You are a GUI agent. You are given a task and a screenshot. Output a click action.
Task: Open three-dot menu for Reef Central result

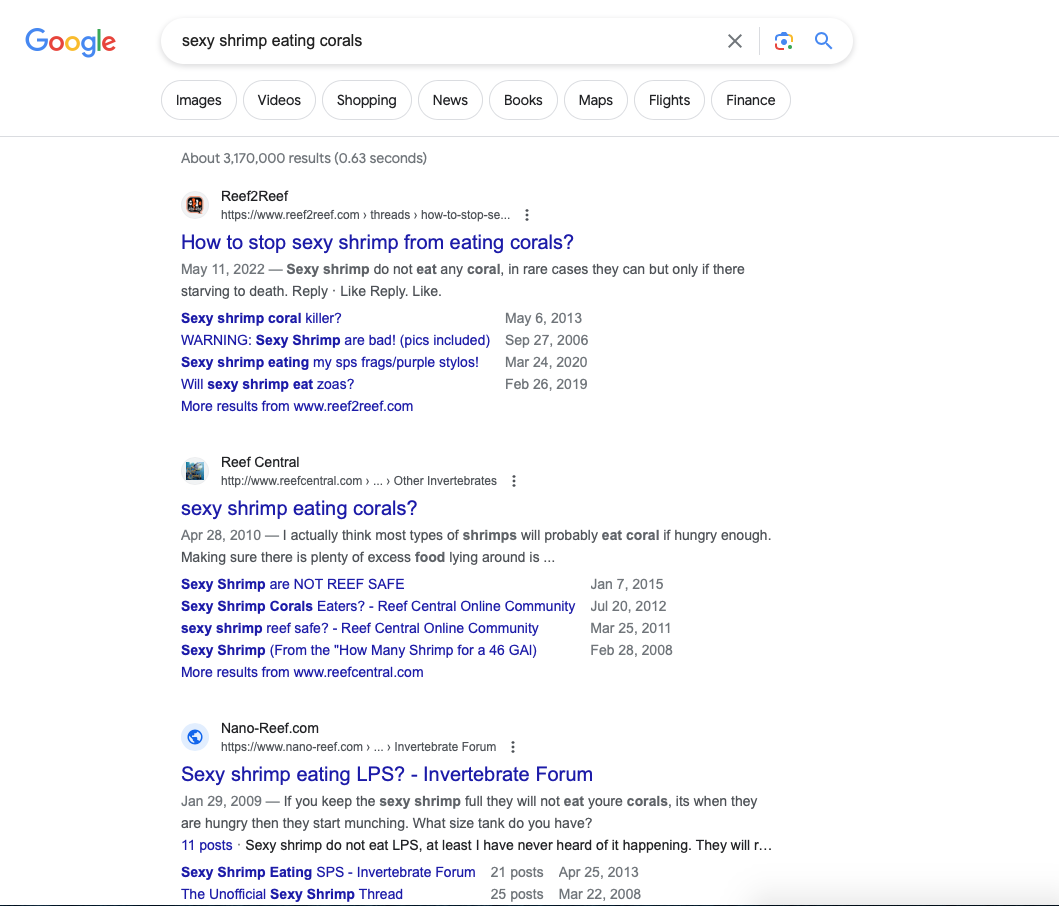[514, 481]
